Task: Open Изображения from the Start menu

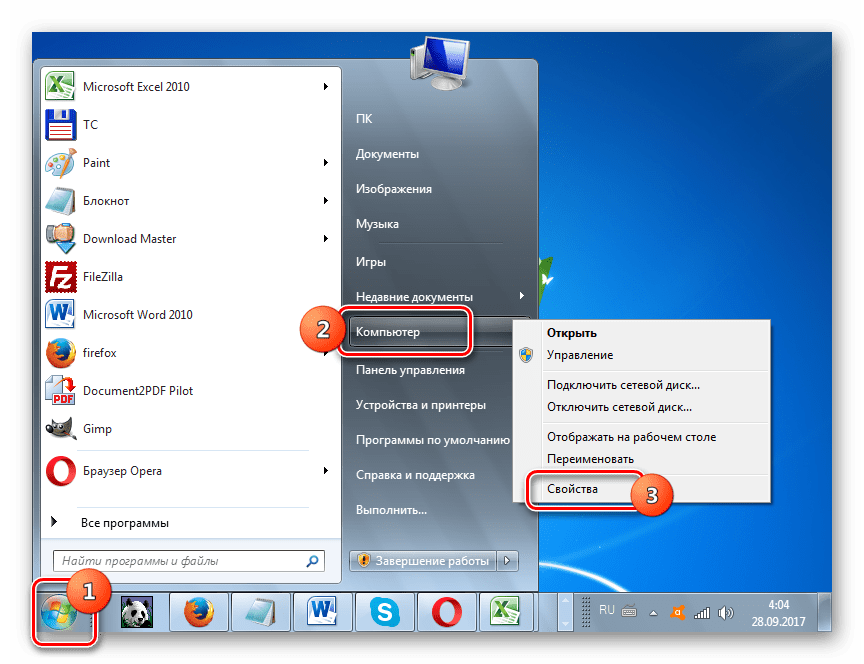Action: coord(393,189)
